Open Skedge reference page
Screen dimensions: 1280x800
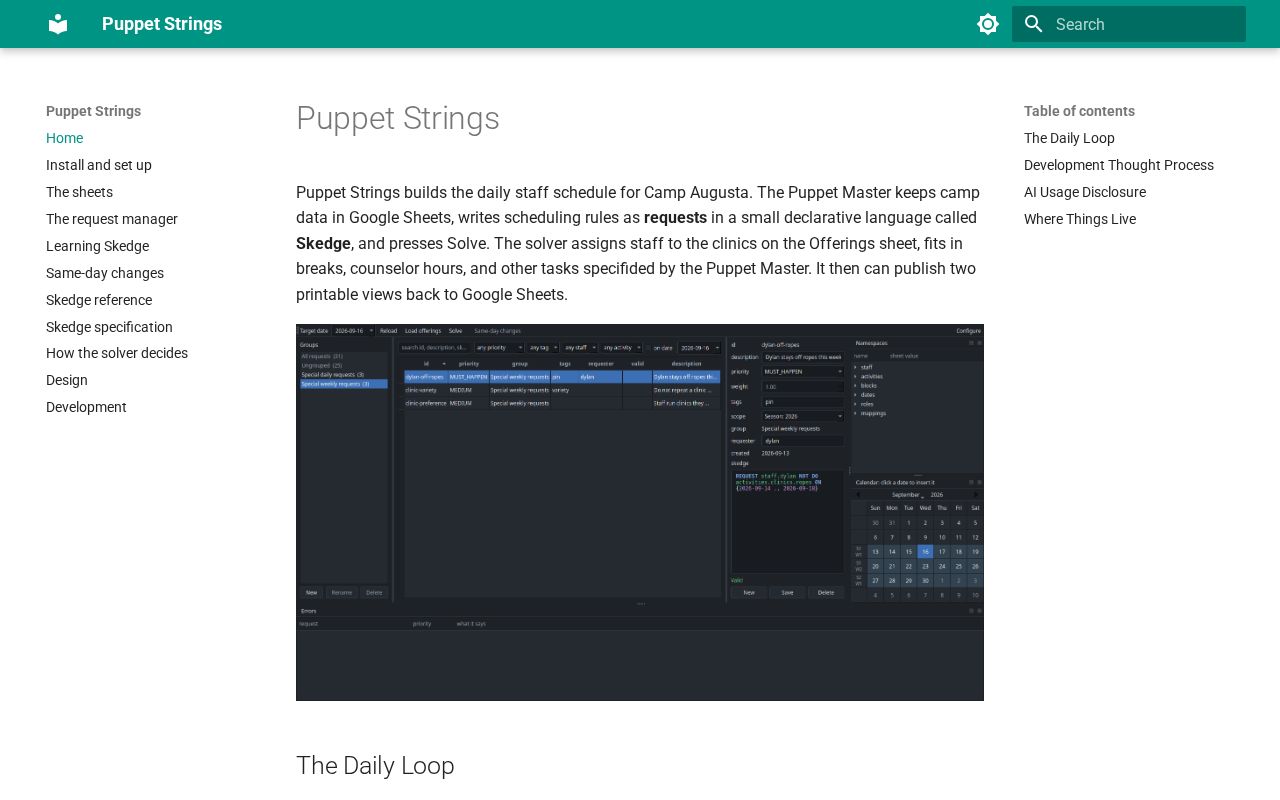click(x=99, y=300)
